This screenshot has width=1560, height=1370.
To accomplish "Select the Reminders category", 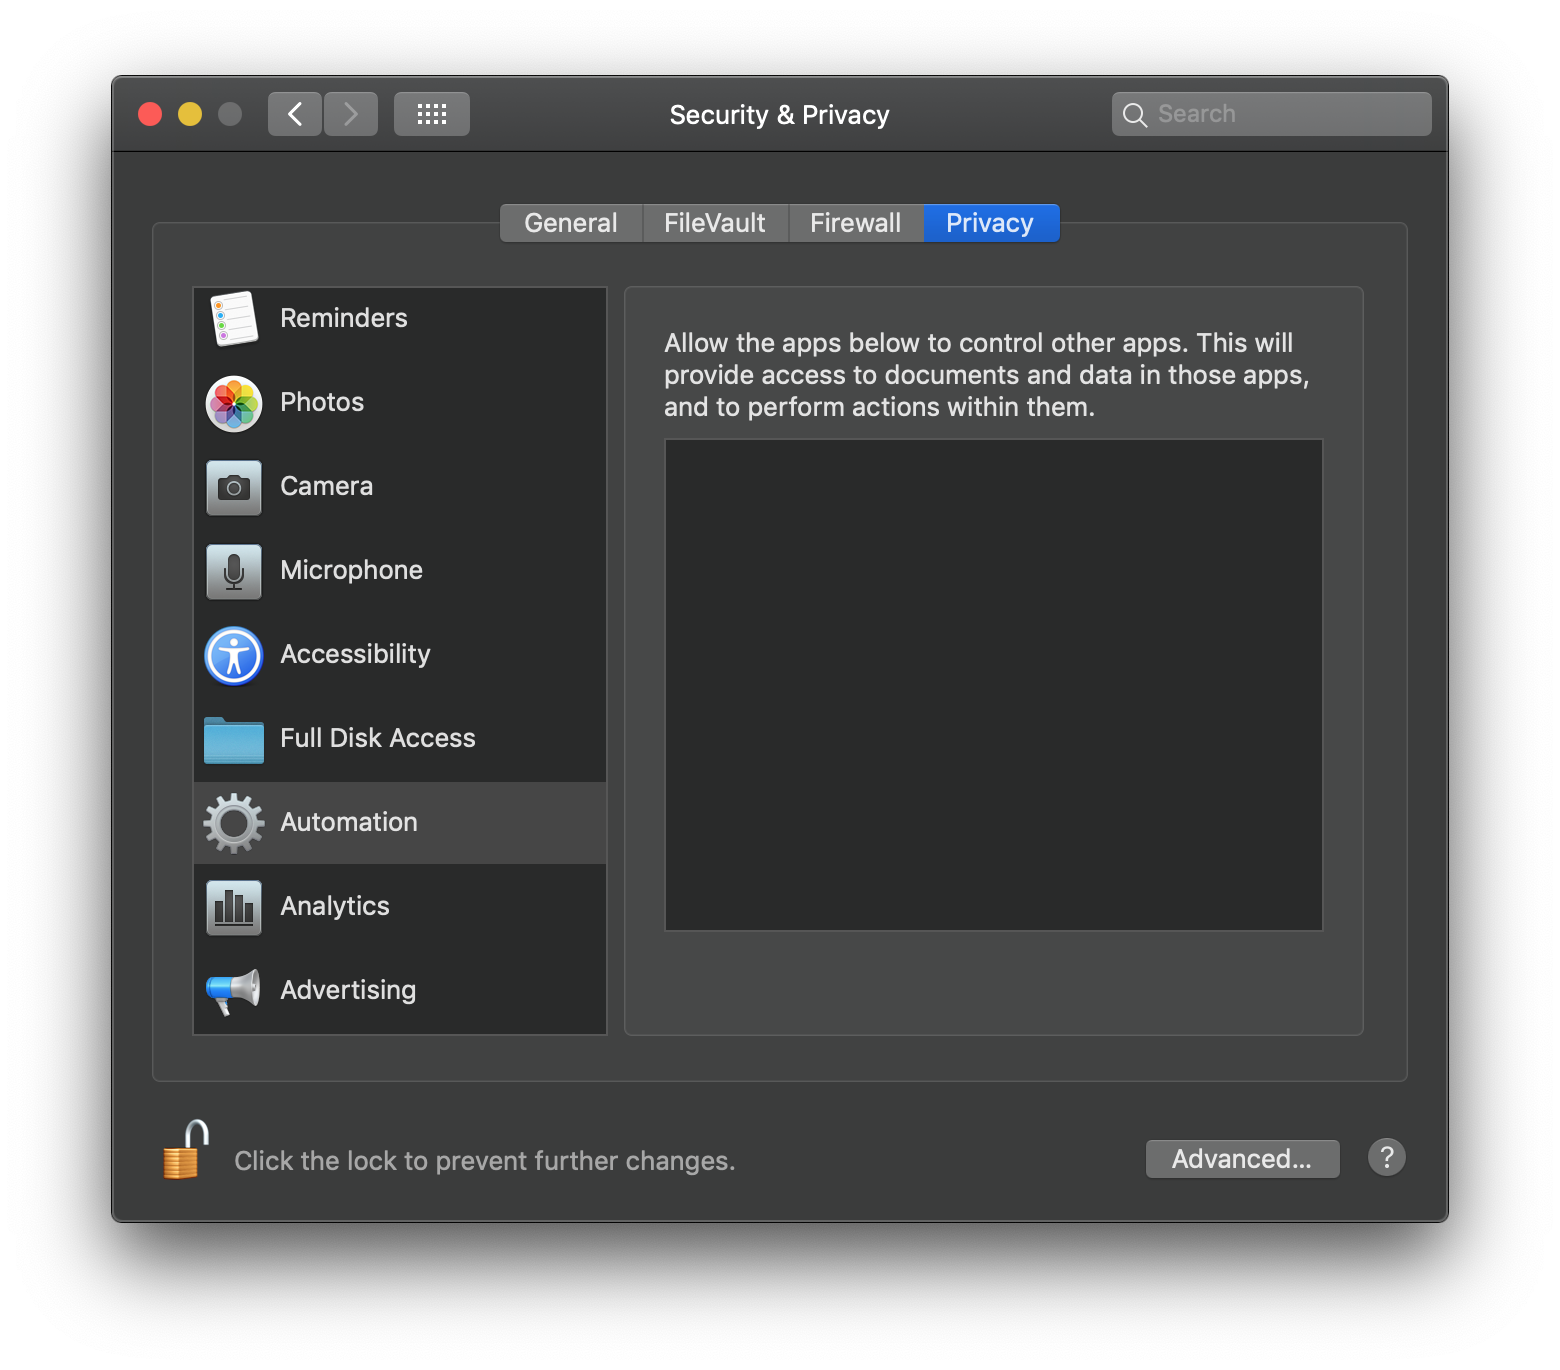I will 343,318.
